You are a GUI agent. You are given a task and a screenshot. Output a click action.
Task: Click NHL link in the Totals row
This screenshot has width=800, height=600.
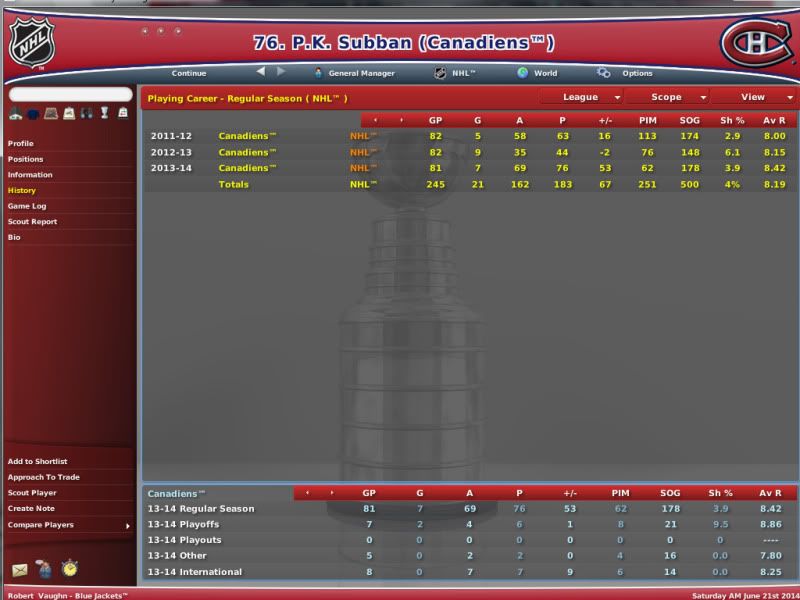coord(363,184)
